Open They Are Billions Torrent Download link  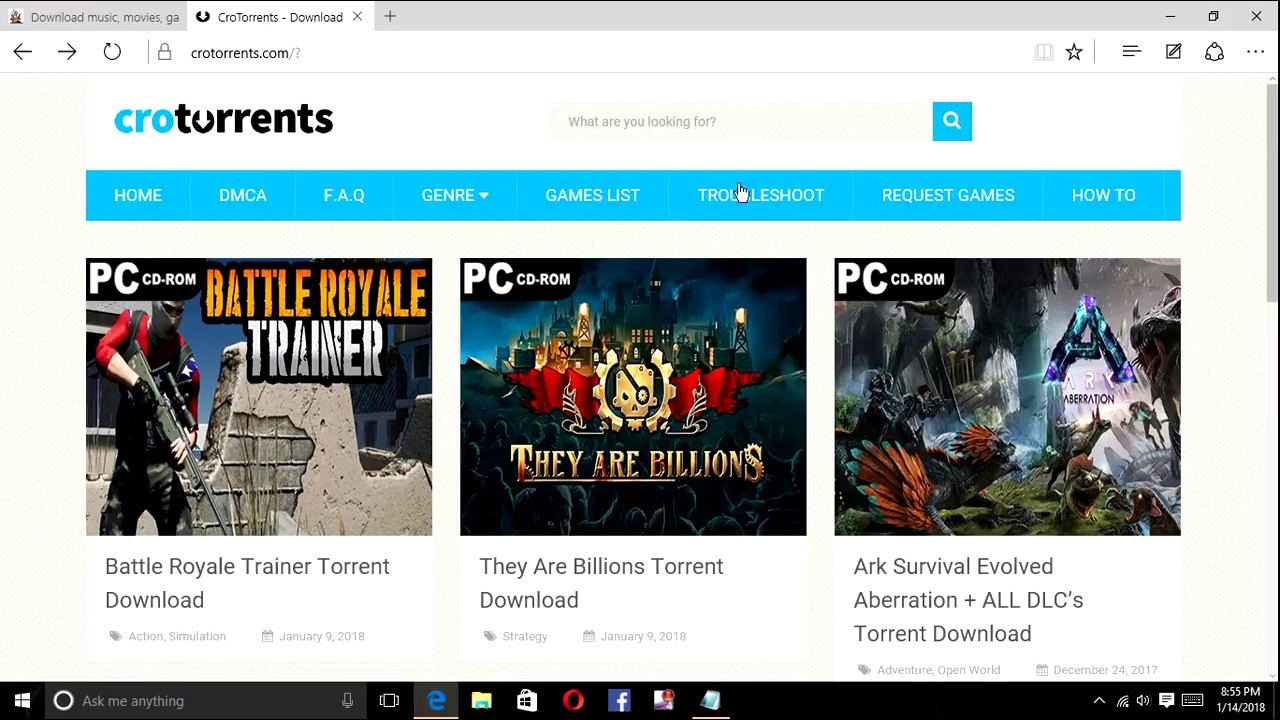[x=601, y=583]
